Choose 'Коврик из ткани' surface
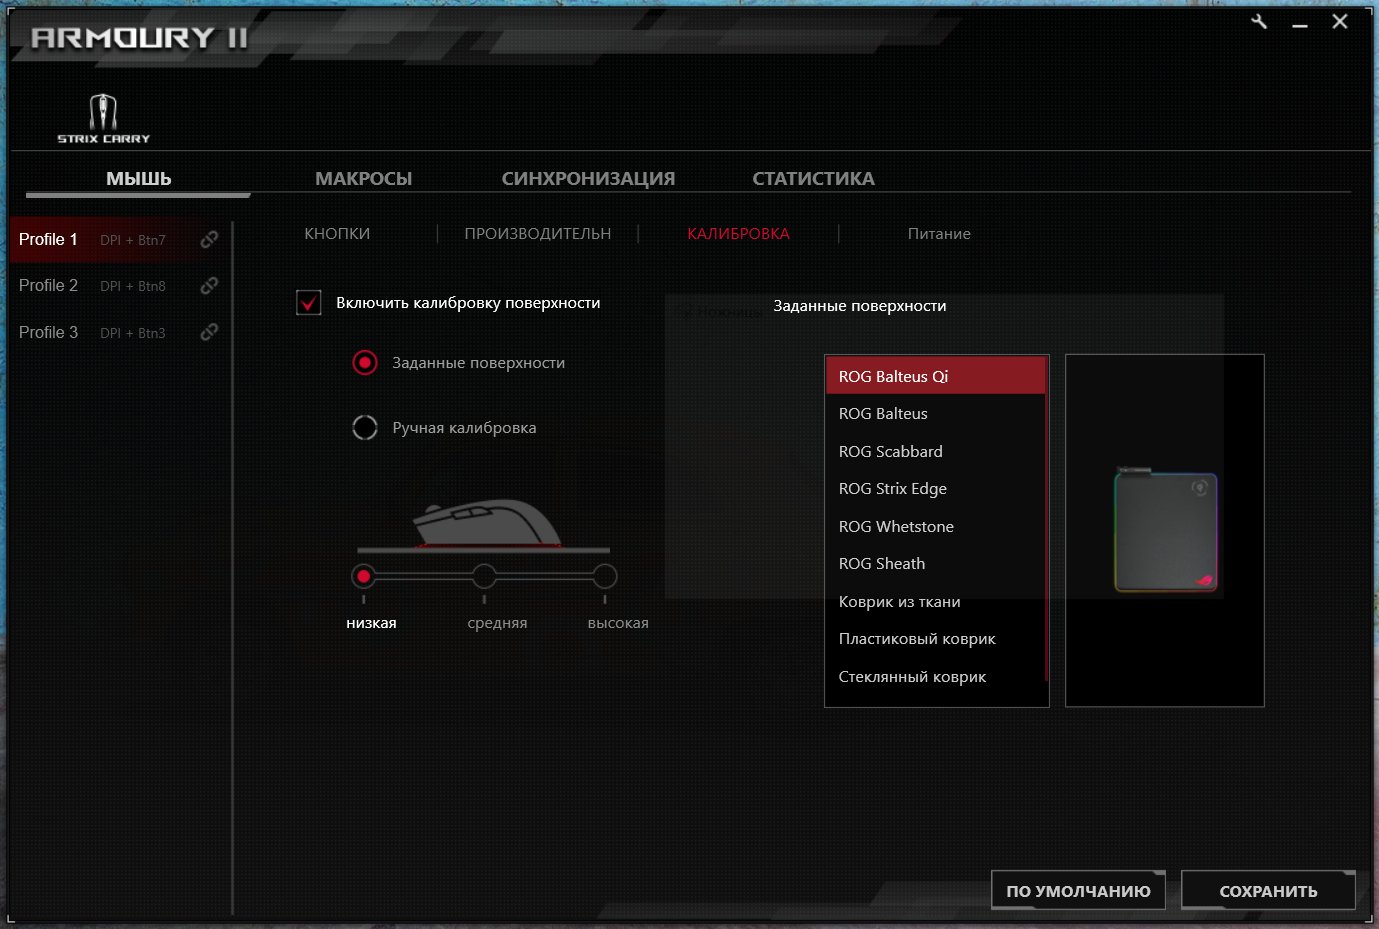 click(x=935, y=601)
